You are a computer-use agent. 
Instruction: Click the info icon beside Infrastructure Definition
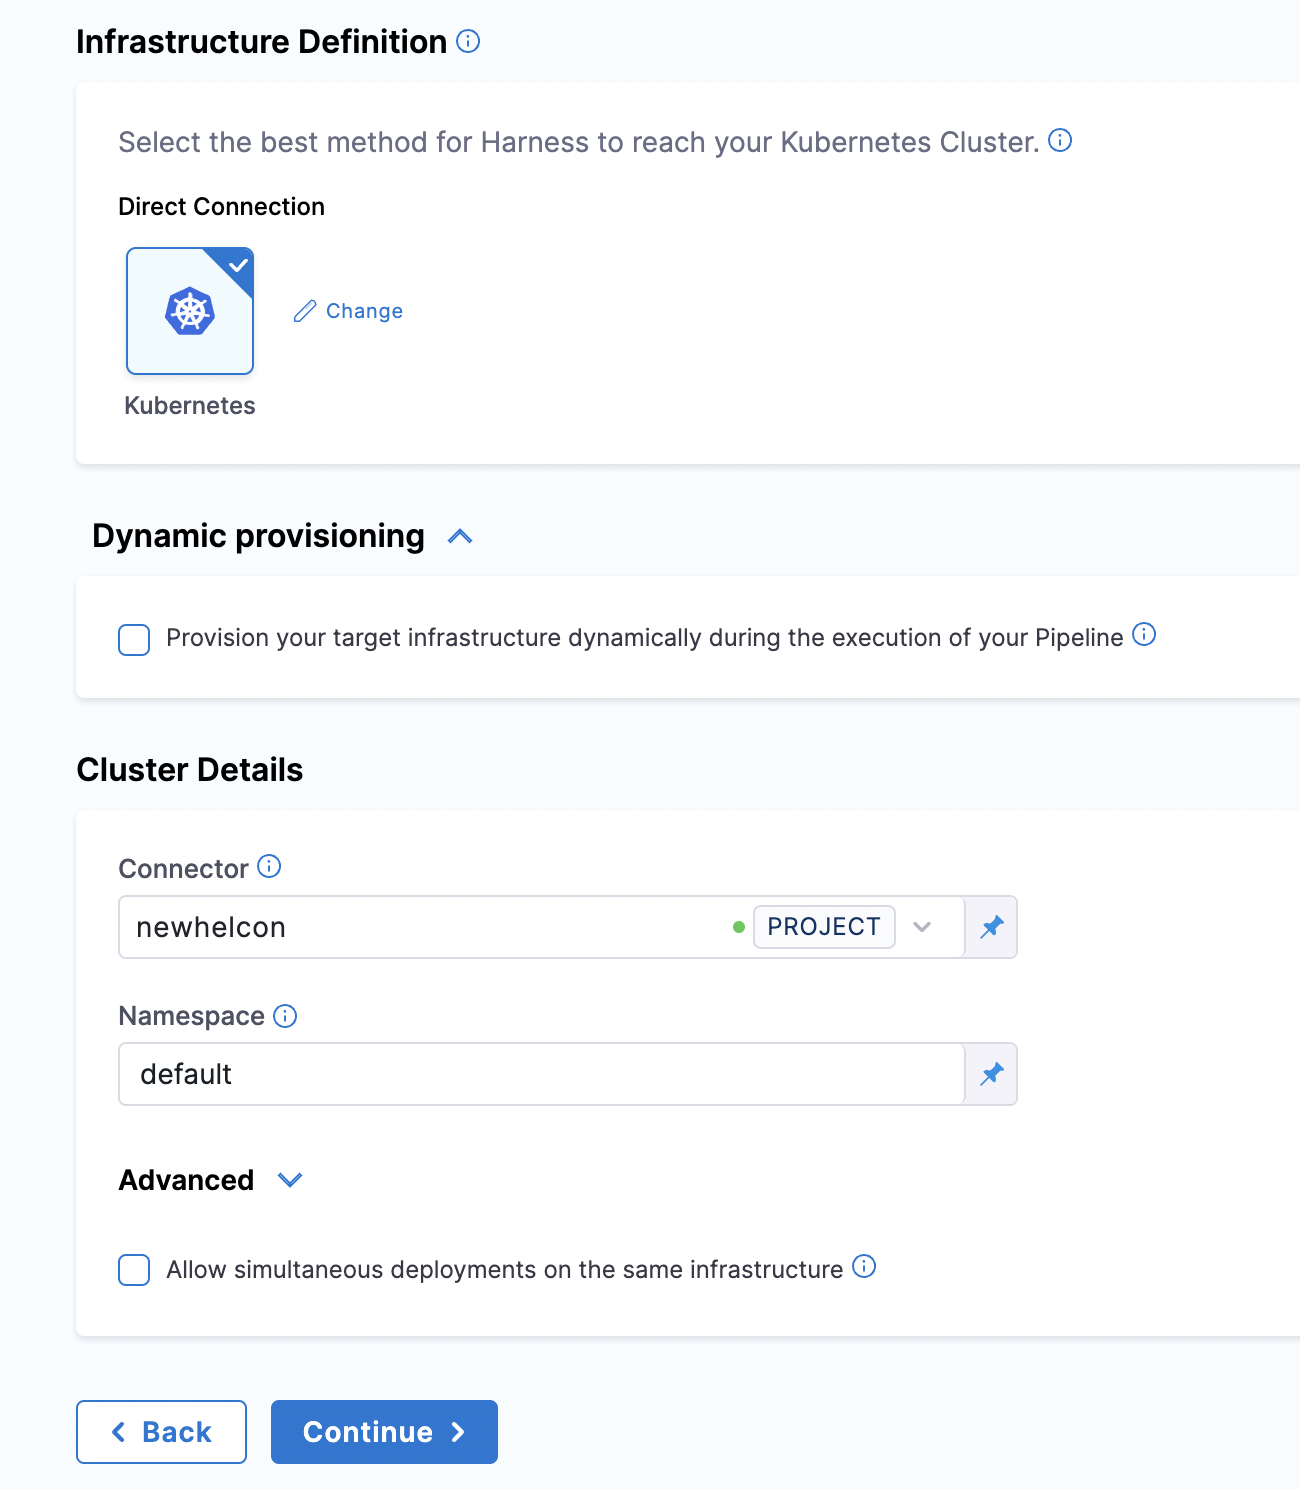click(x=468, y=41)
